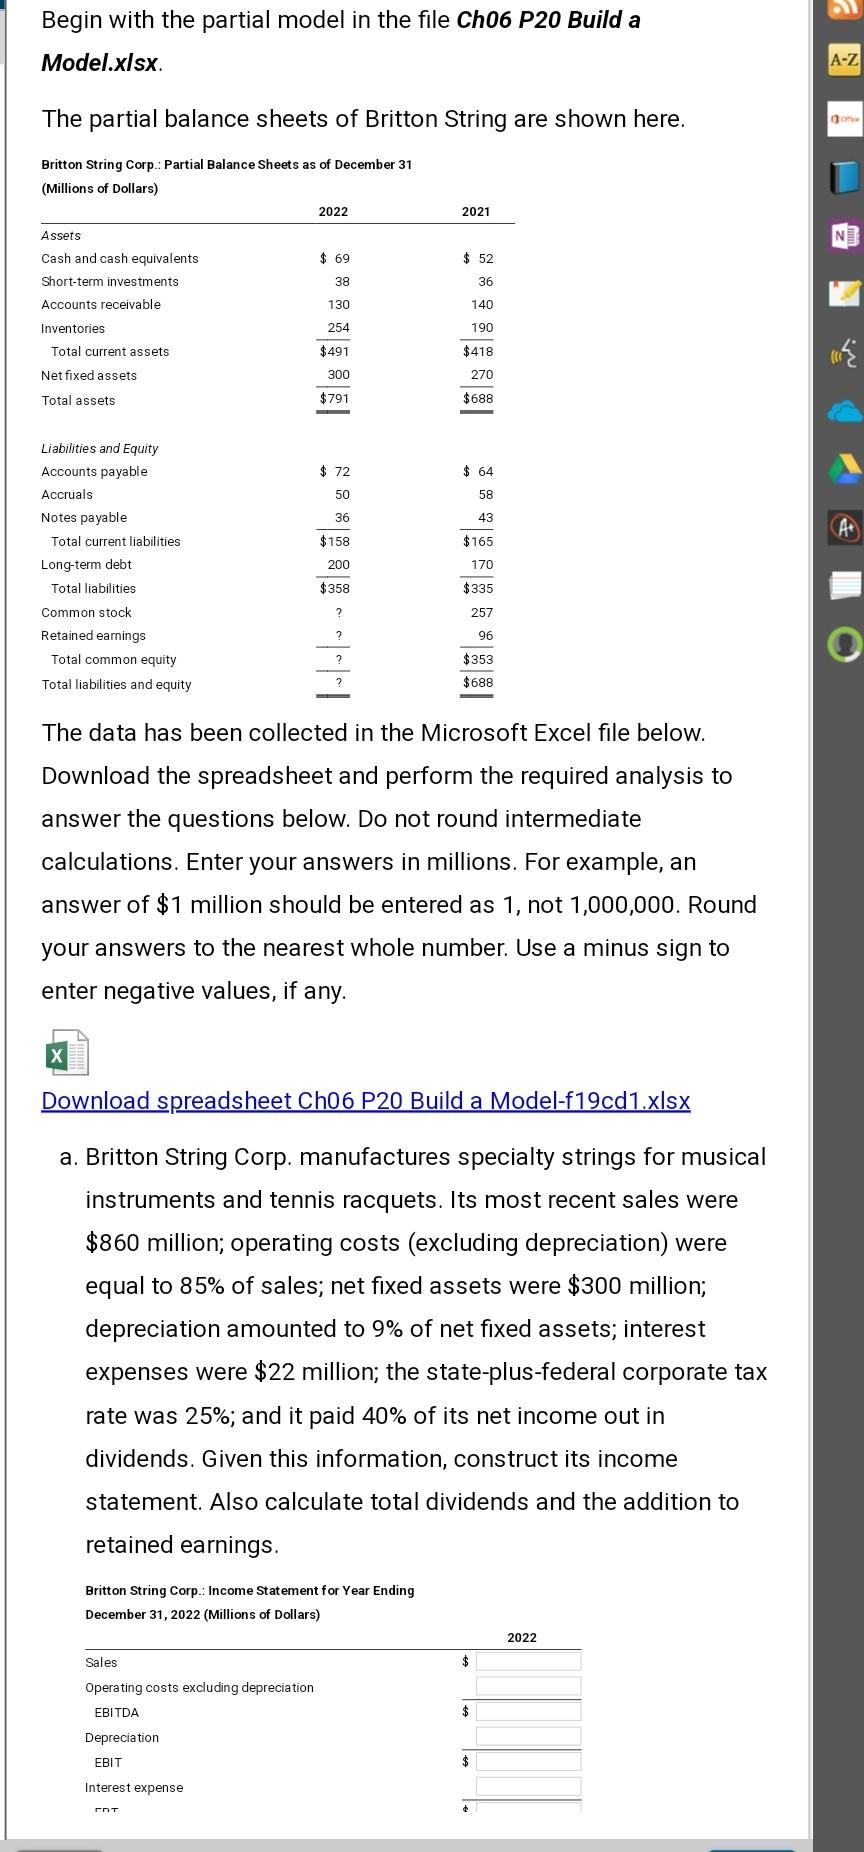Enter a value in the Sales input field
Screen dimensions: 864x1852
click(527, 1660)
